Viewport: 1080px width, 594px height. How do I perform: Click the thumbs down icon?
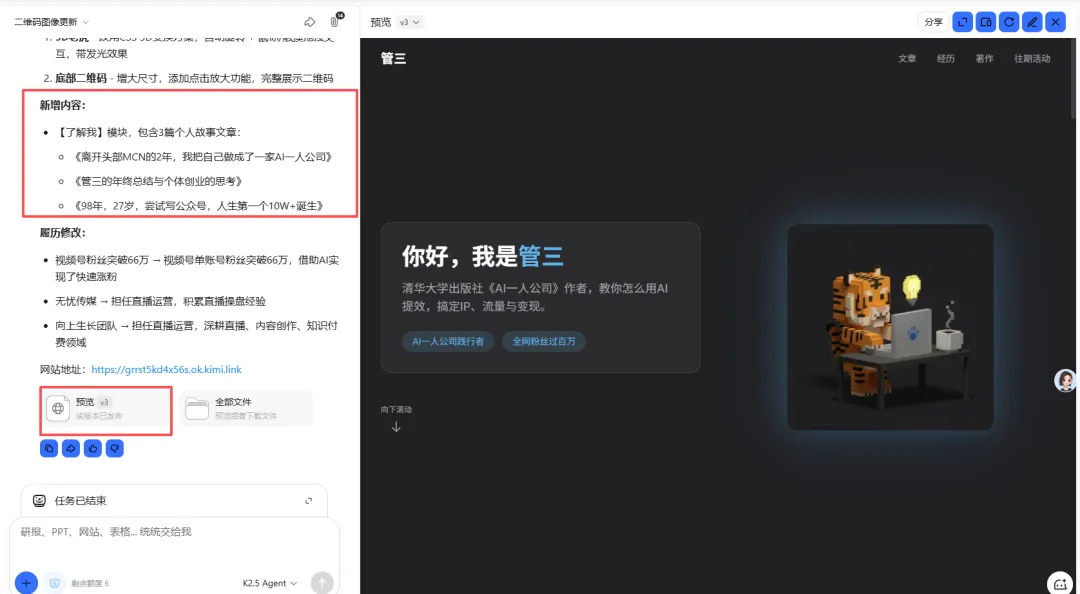point(115,449)
